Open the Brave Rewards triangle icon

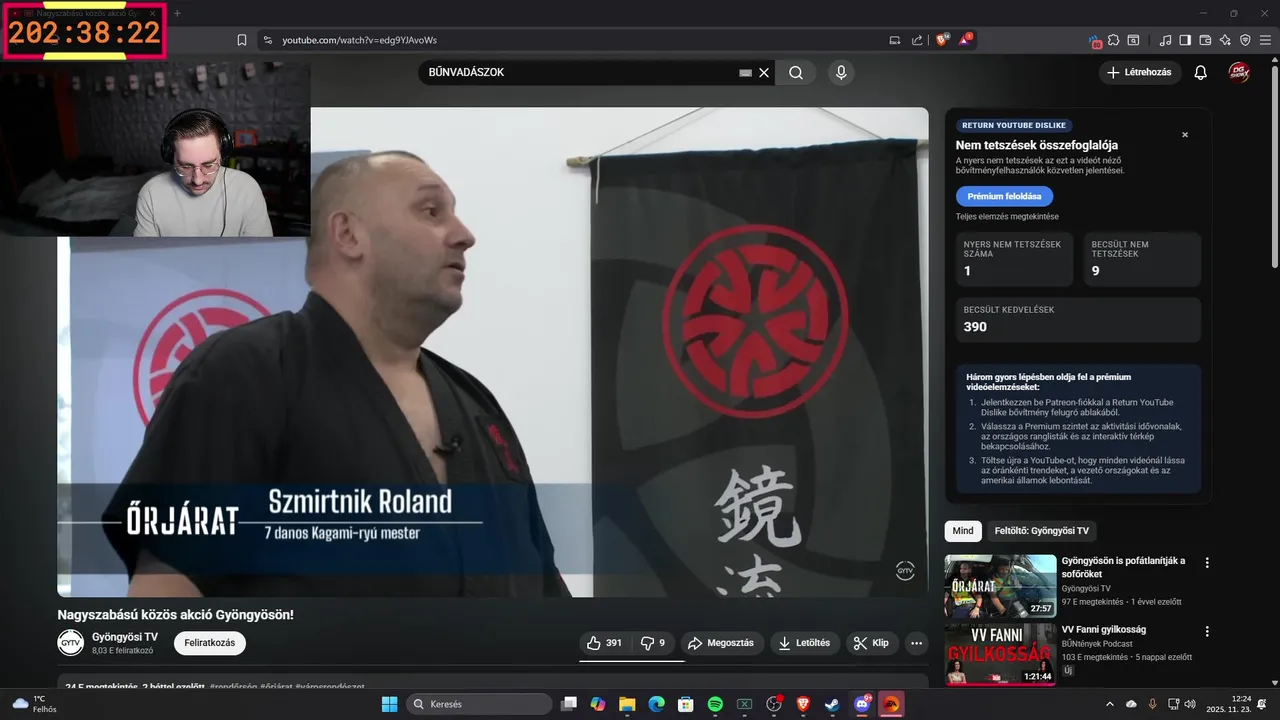coord(966,40)
